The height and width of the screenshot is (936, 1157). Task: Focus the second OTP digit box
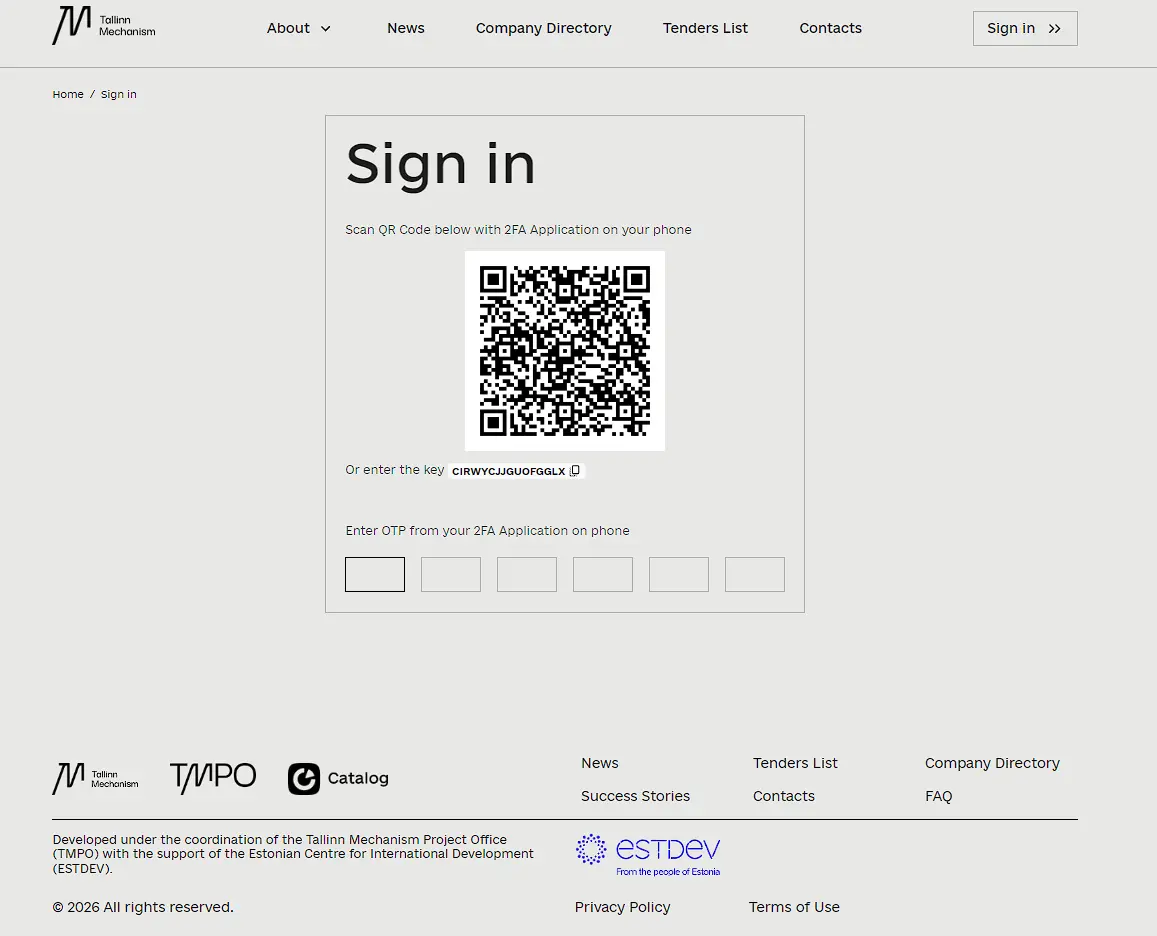451,574
